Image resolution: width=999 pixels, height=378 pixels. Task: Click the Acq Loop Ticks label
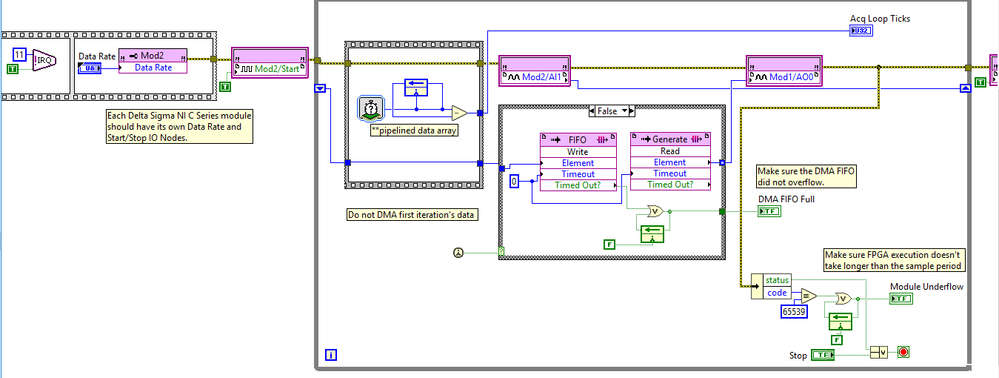click(880, 18)
